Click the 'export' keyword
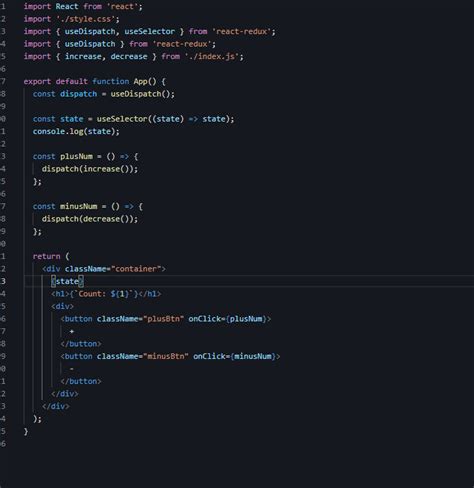474x488 pixels. 37,81
